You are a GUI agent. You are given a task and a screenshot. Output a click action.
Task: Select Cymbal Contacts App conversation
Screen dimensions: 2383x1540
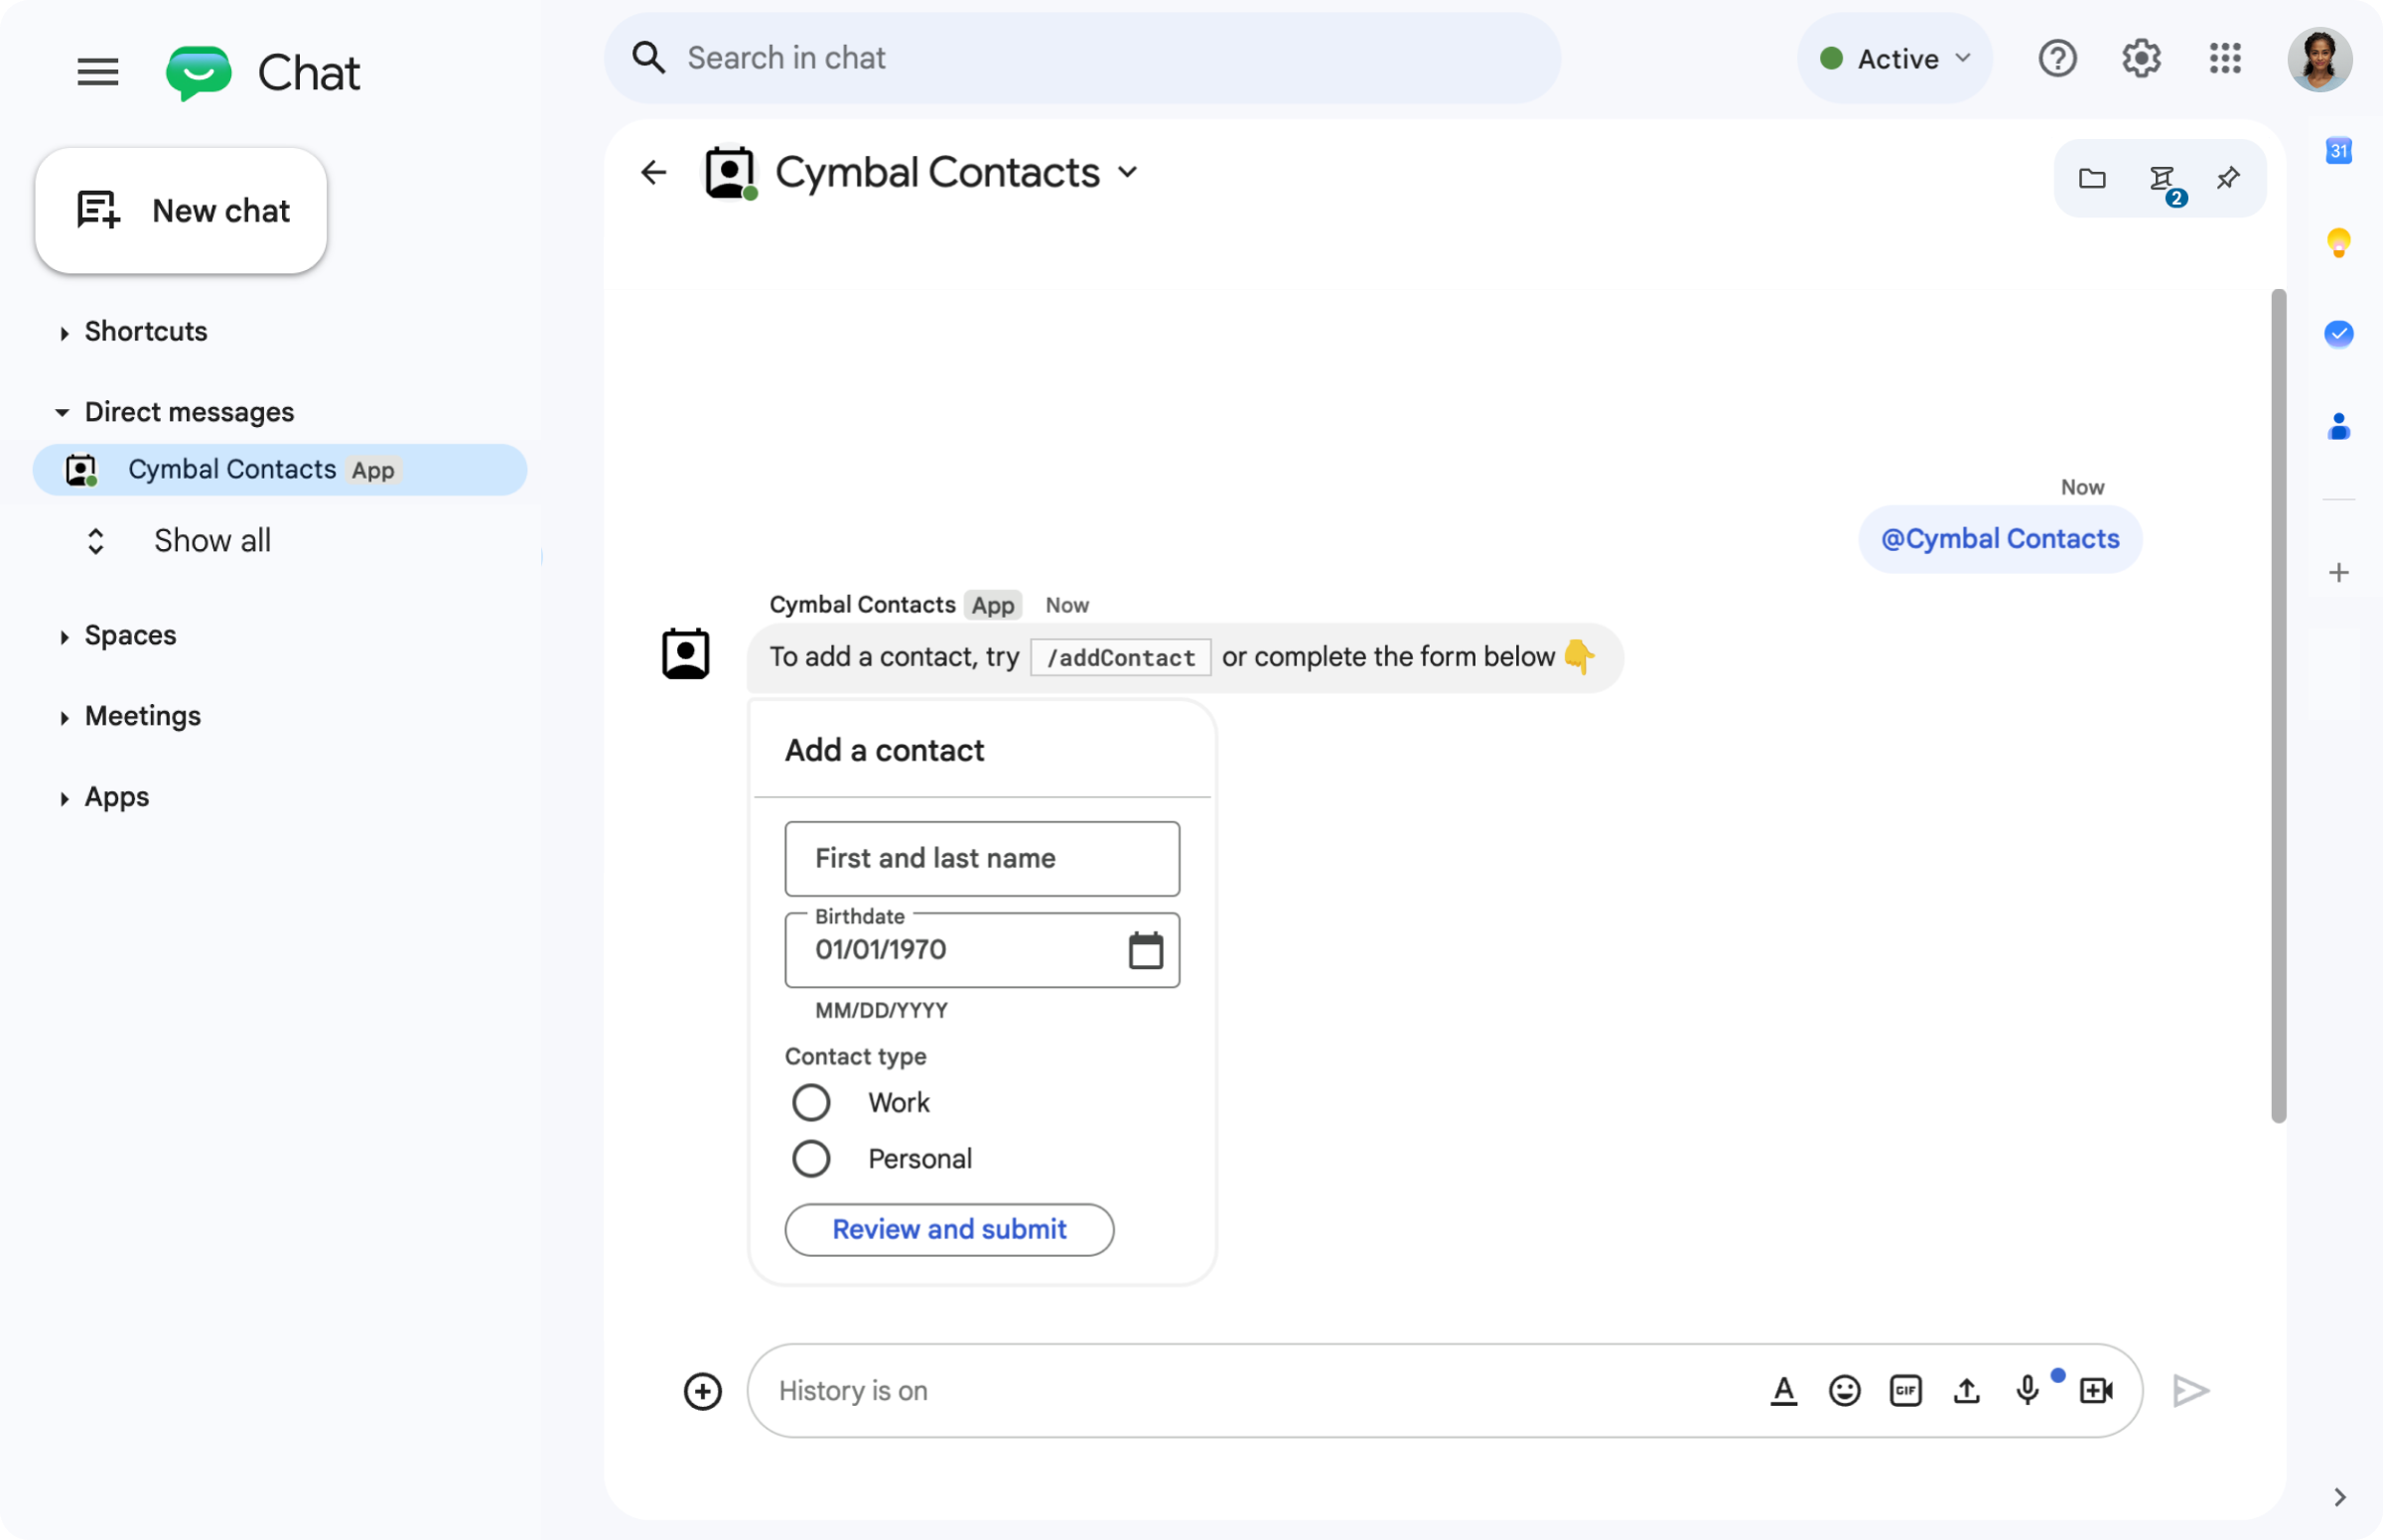[280, 470]
